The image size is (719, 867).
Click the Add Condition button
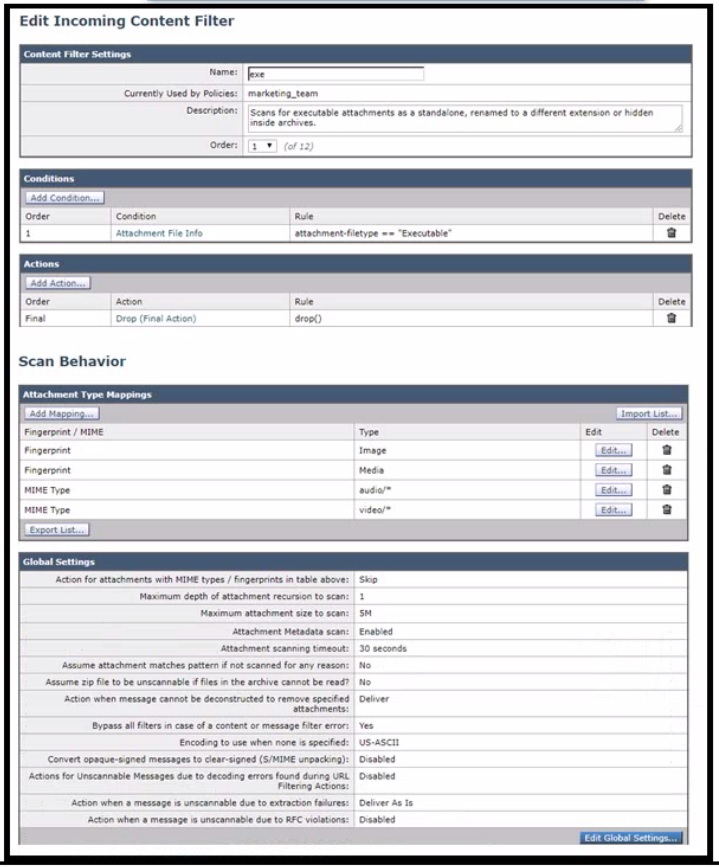click(x=64, y=198)
